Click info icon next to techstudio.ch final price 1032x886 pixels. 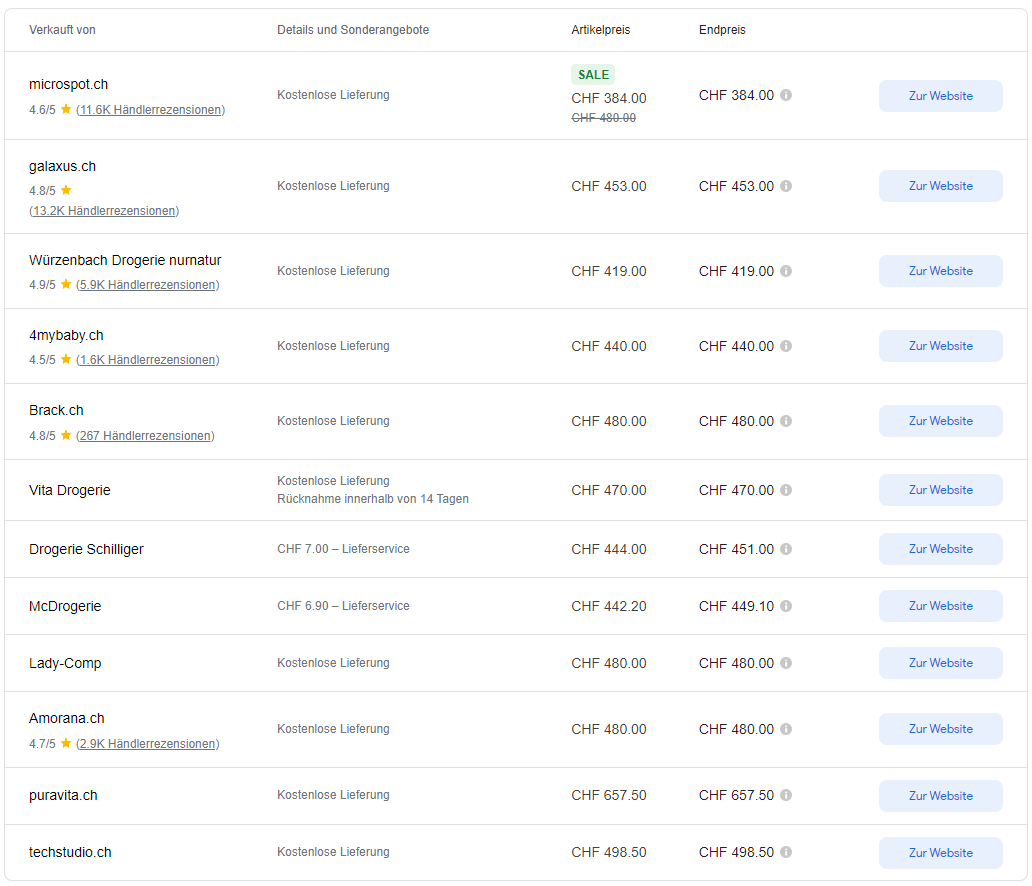(786, 853)
